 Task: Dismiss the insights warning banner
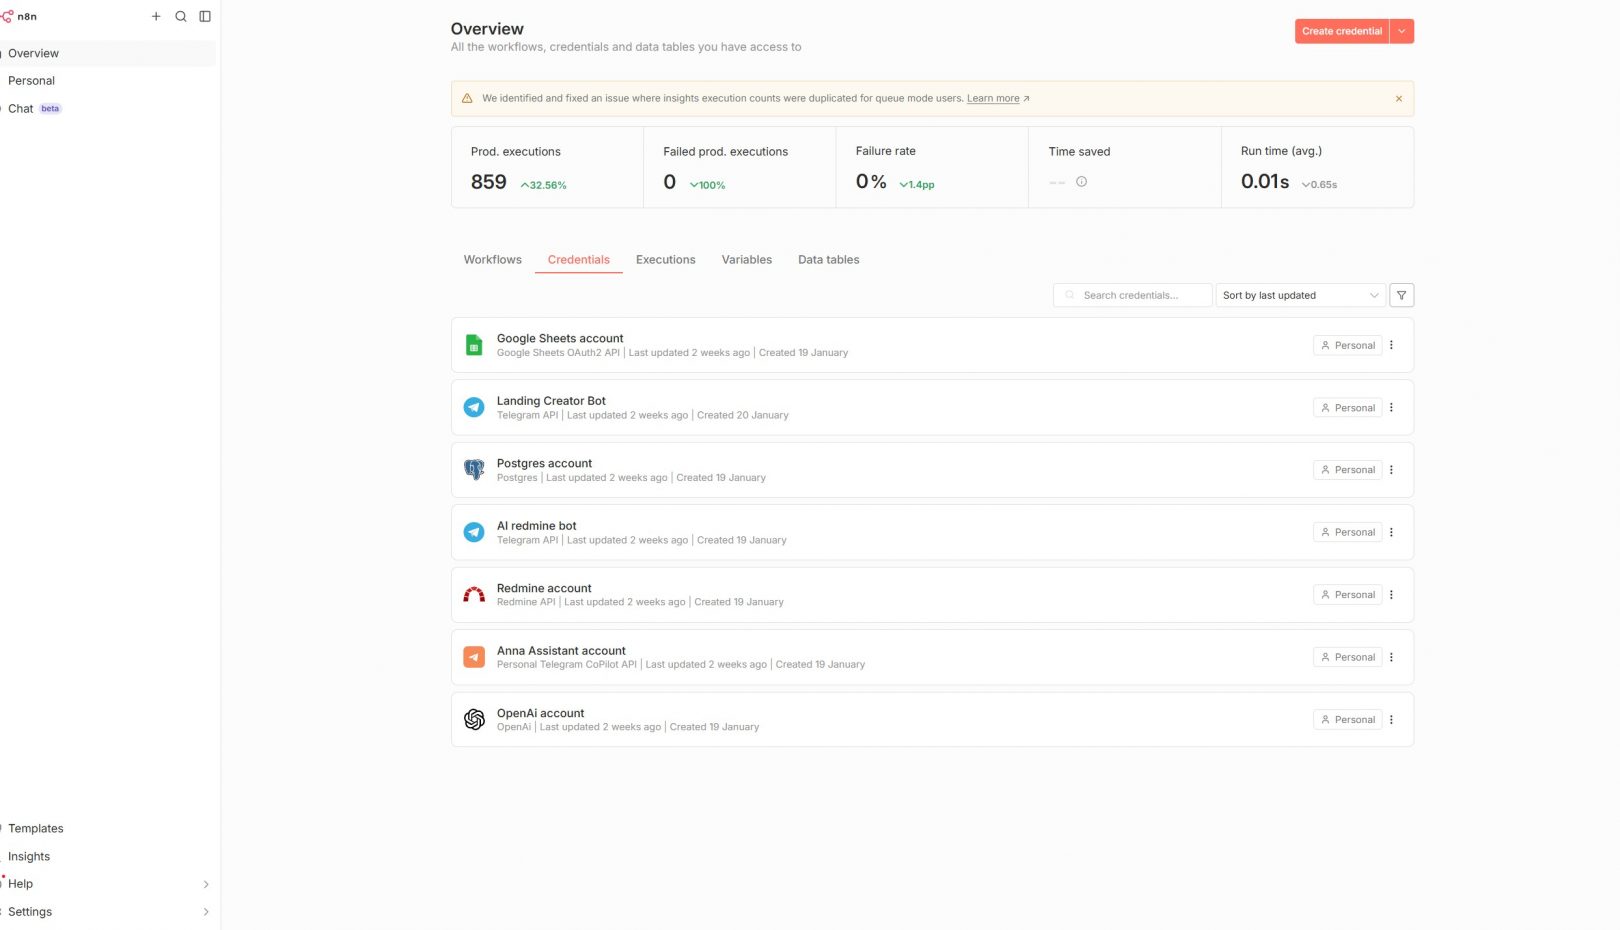1398,99
